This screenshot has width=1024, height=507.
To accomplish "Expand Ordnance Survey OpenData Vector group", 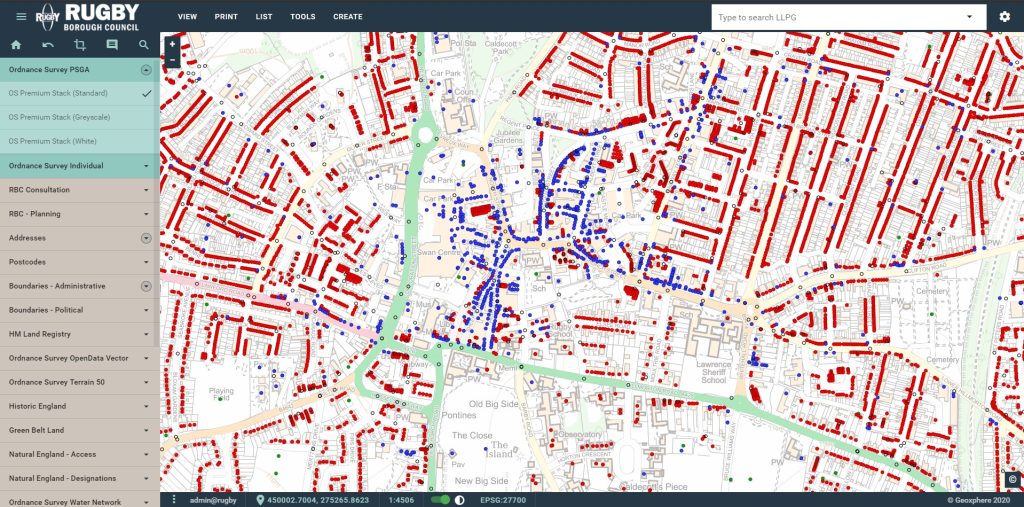I will pos(146,359).
